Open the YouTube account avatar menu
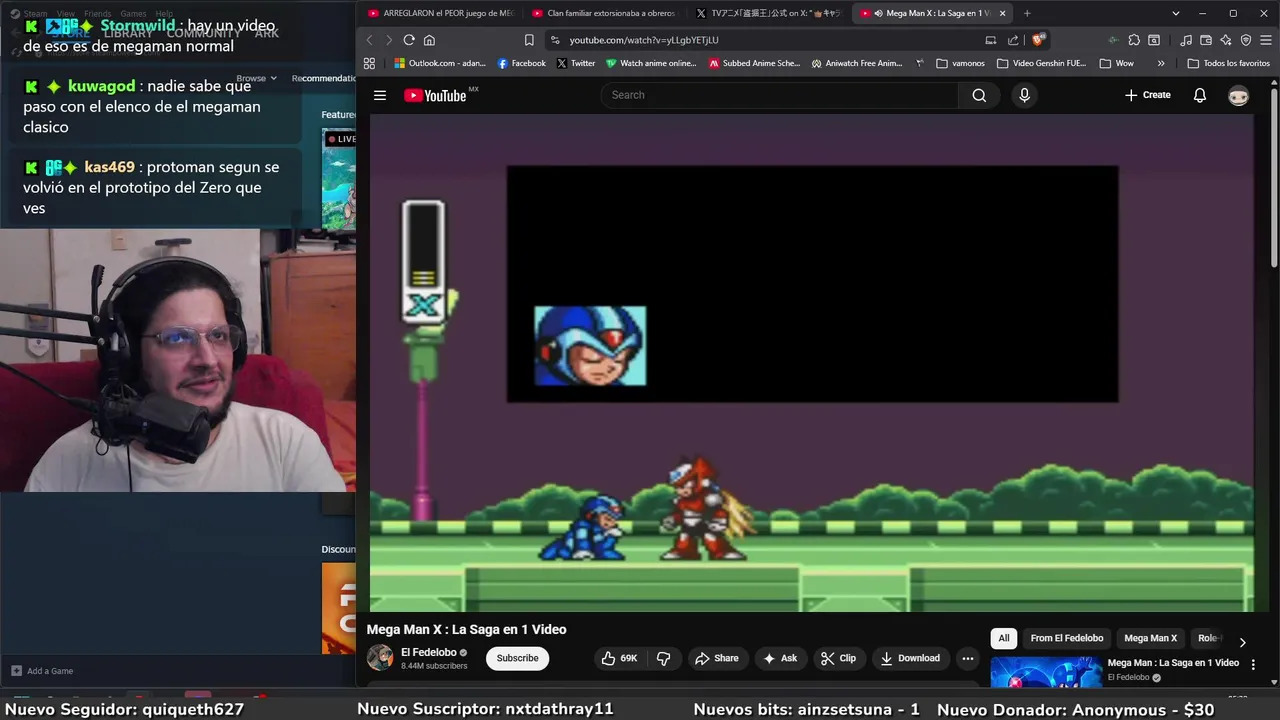This screenshot has height=720, width=1280. tap(1239, 95)
